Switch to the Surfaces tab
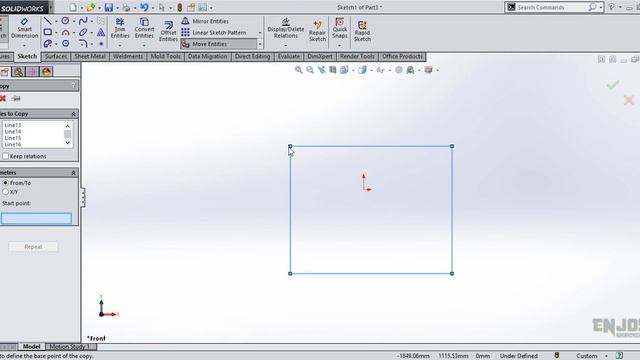Image resolution: width=640 pixels, height=360 pixels. 56,56
